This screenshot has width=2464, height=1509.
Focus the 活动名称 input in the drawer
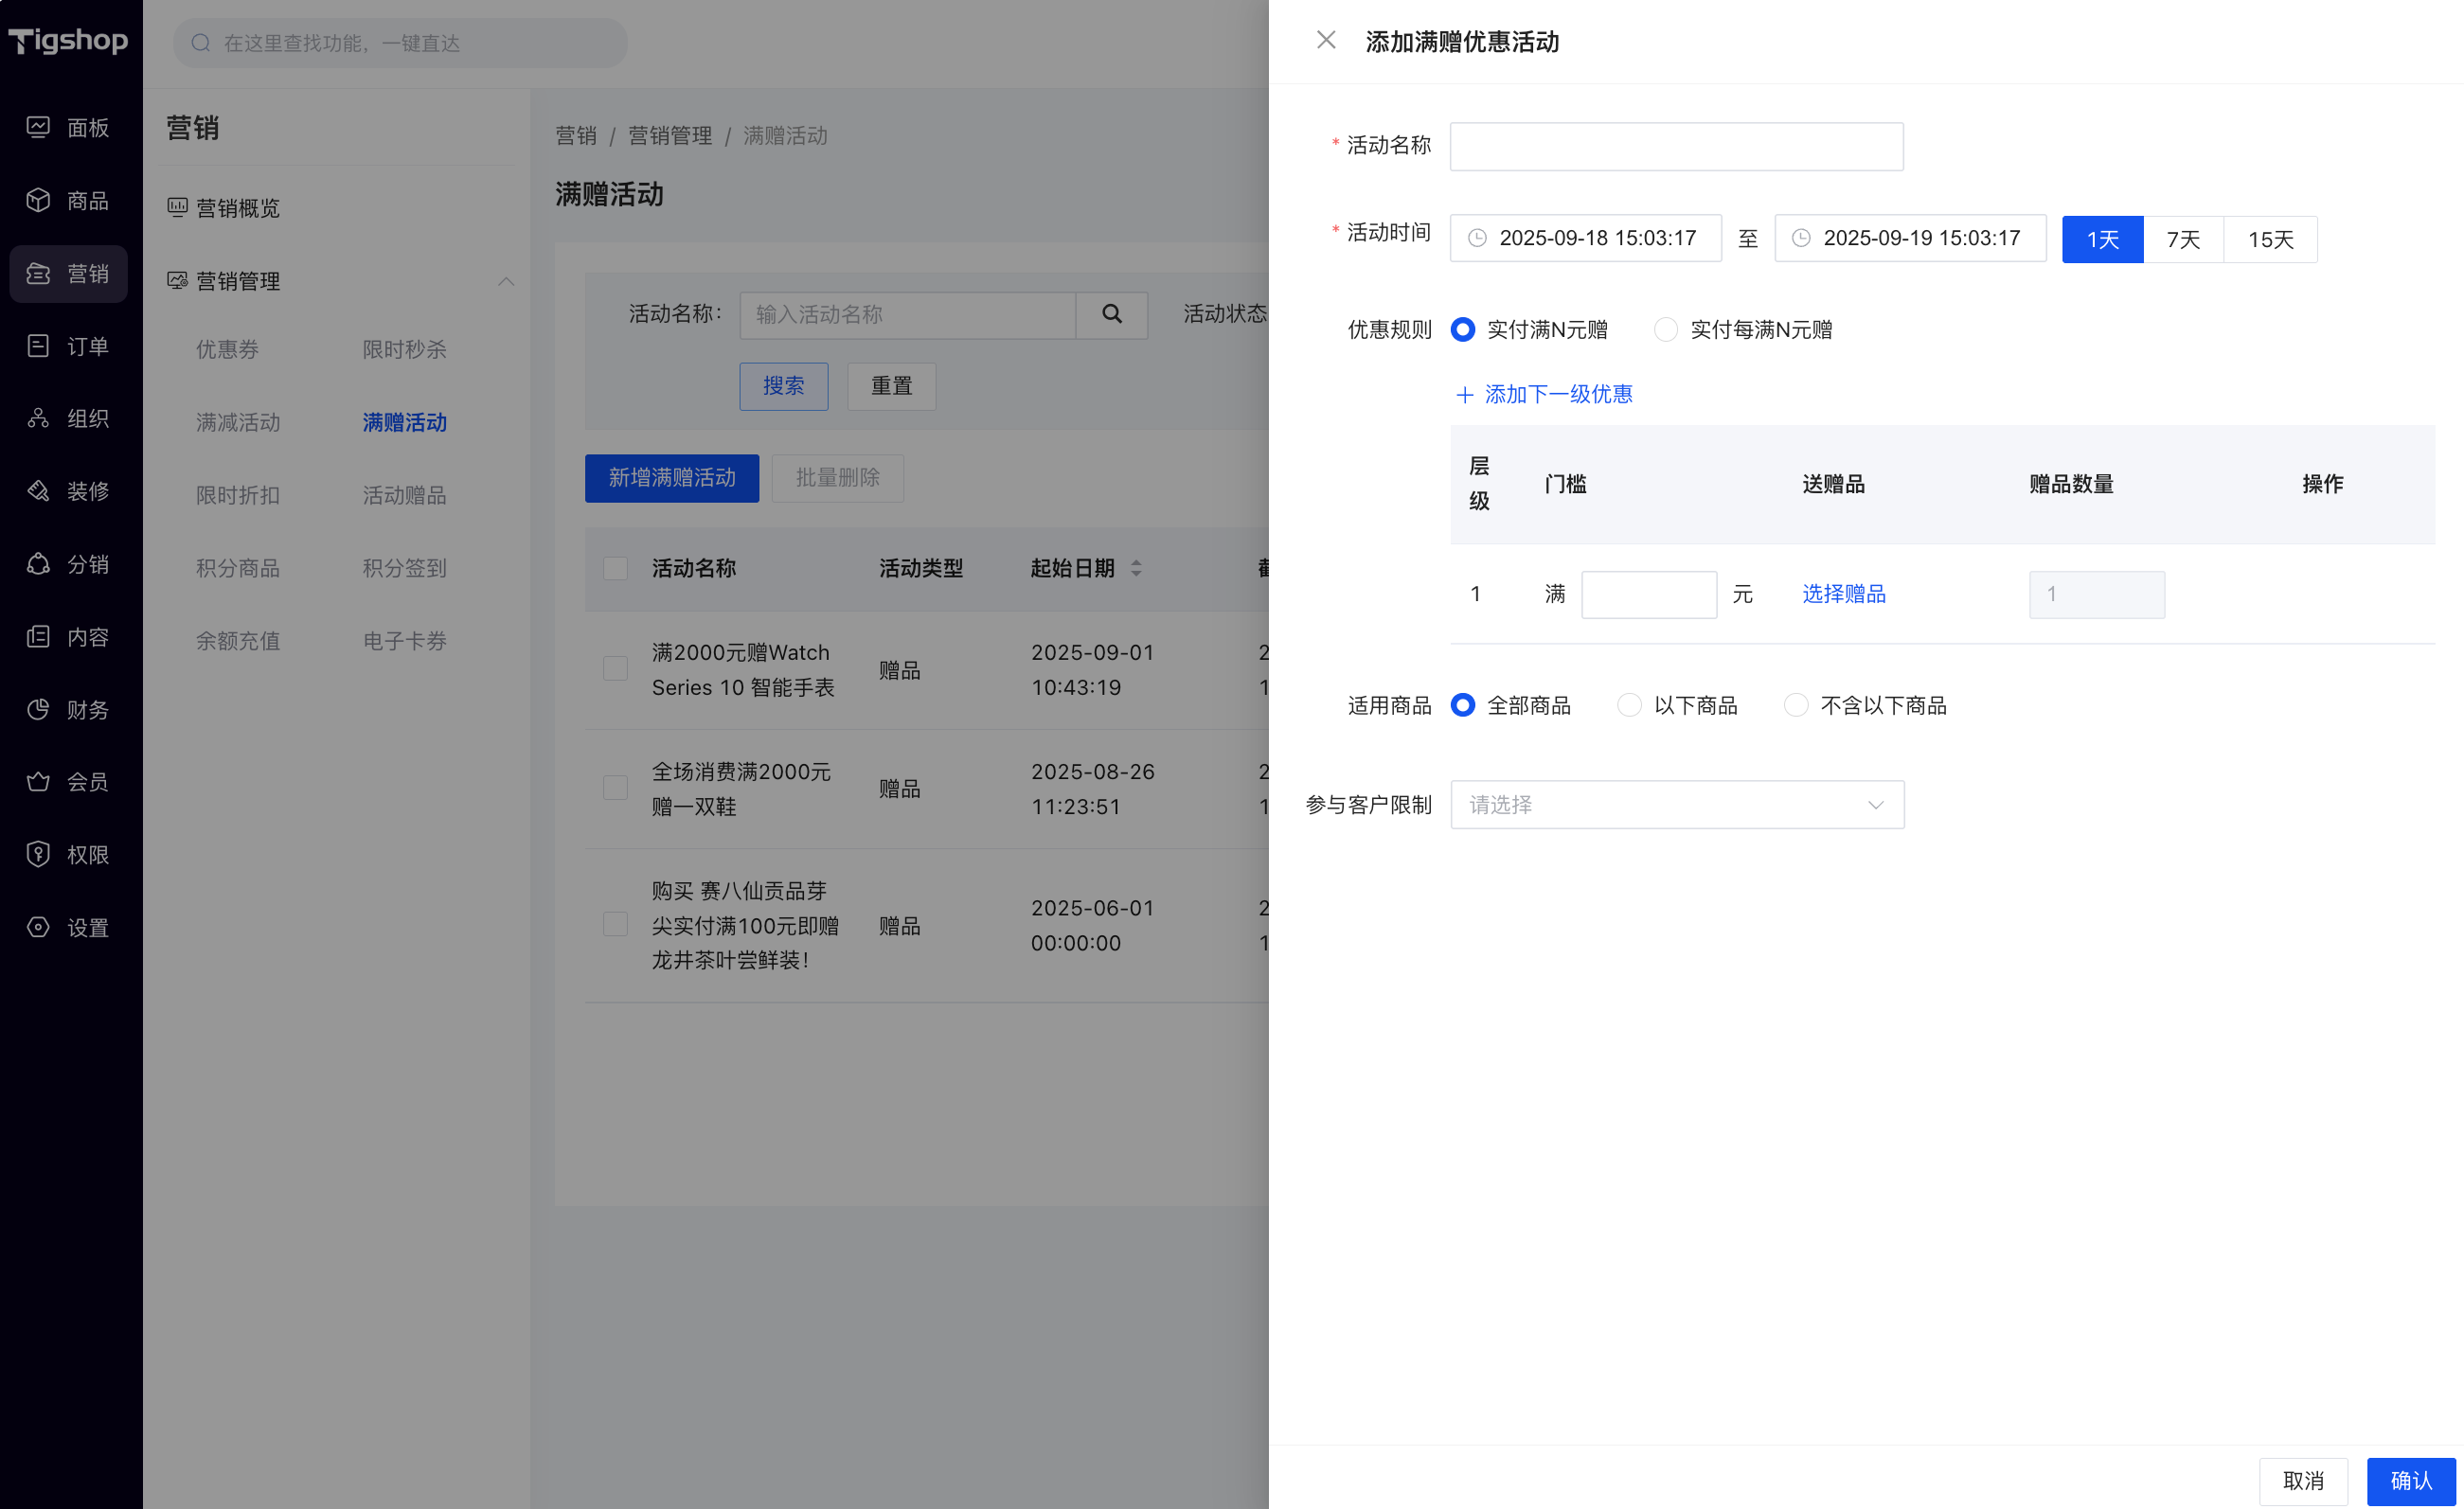click(x=1677, y=146)
